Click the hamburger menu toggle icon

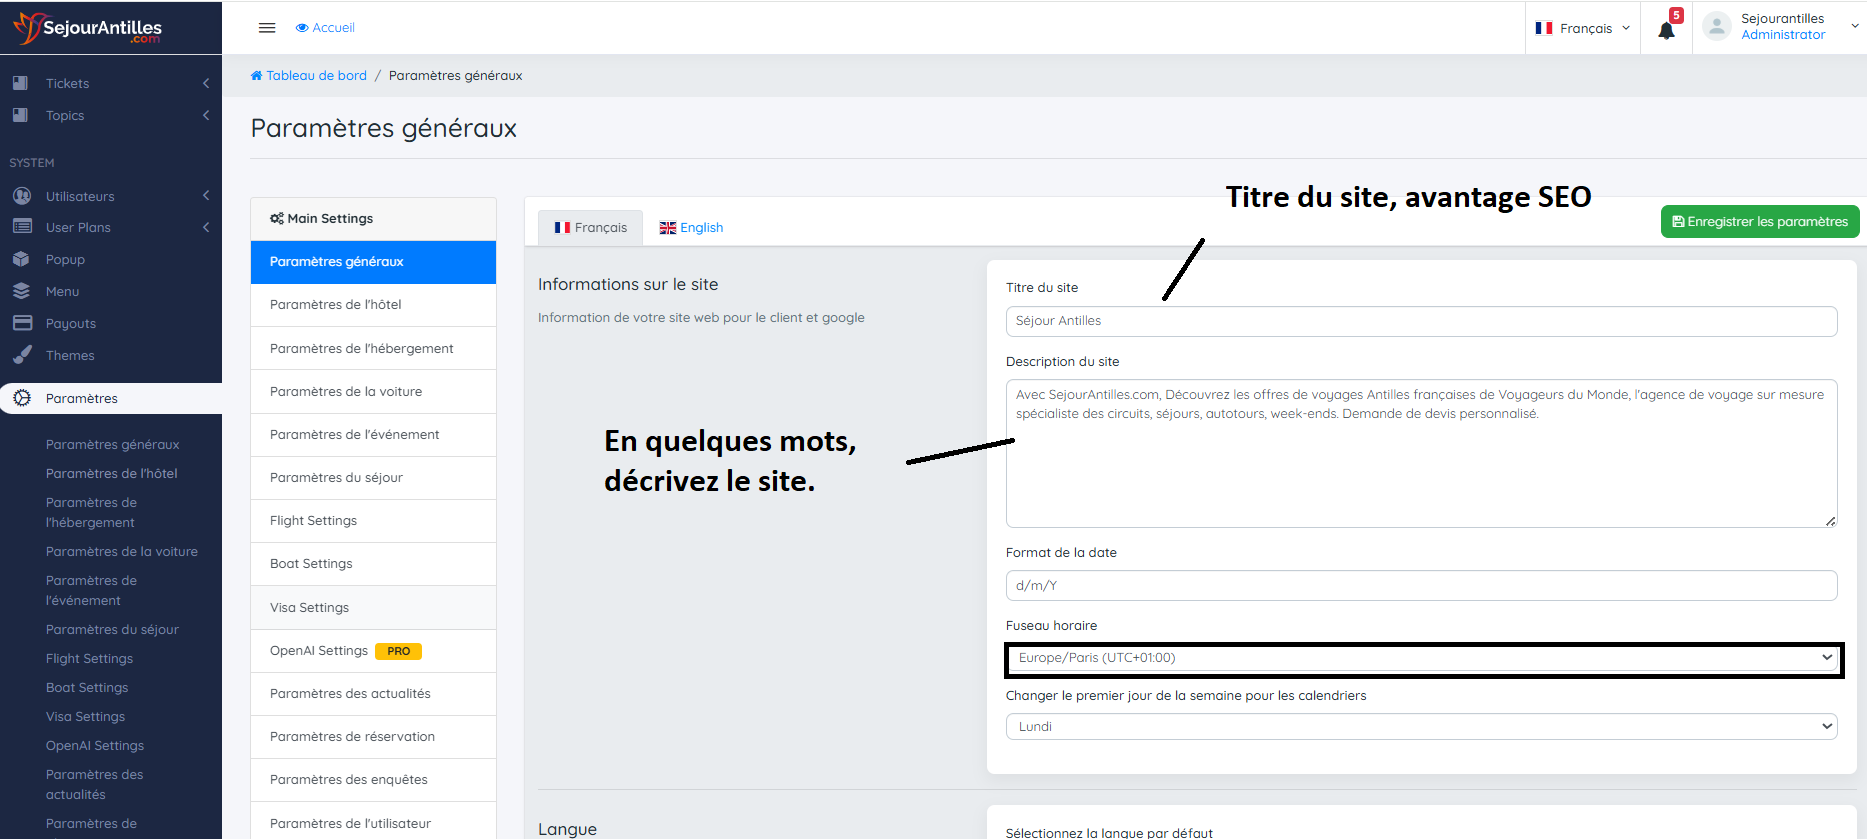coord(267,28)
